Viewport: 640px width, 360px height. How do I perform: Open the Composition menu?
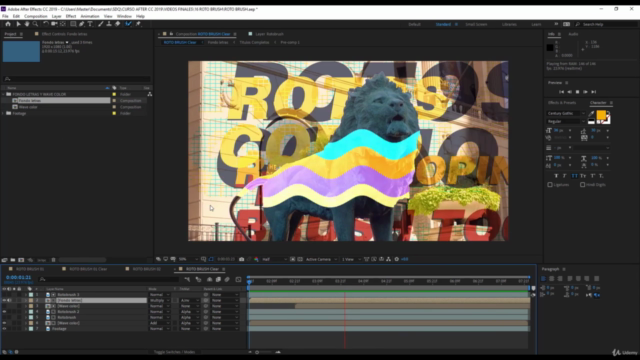click(x=36, y=16)
